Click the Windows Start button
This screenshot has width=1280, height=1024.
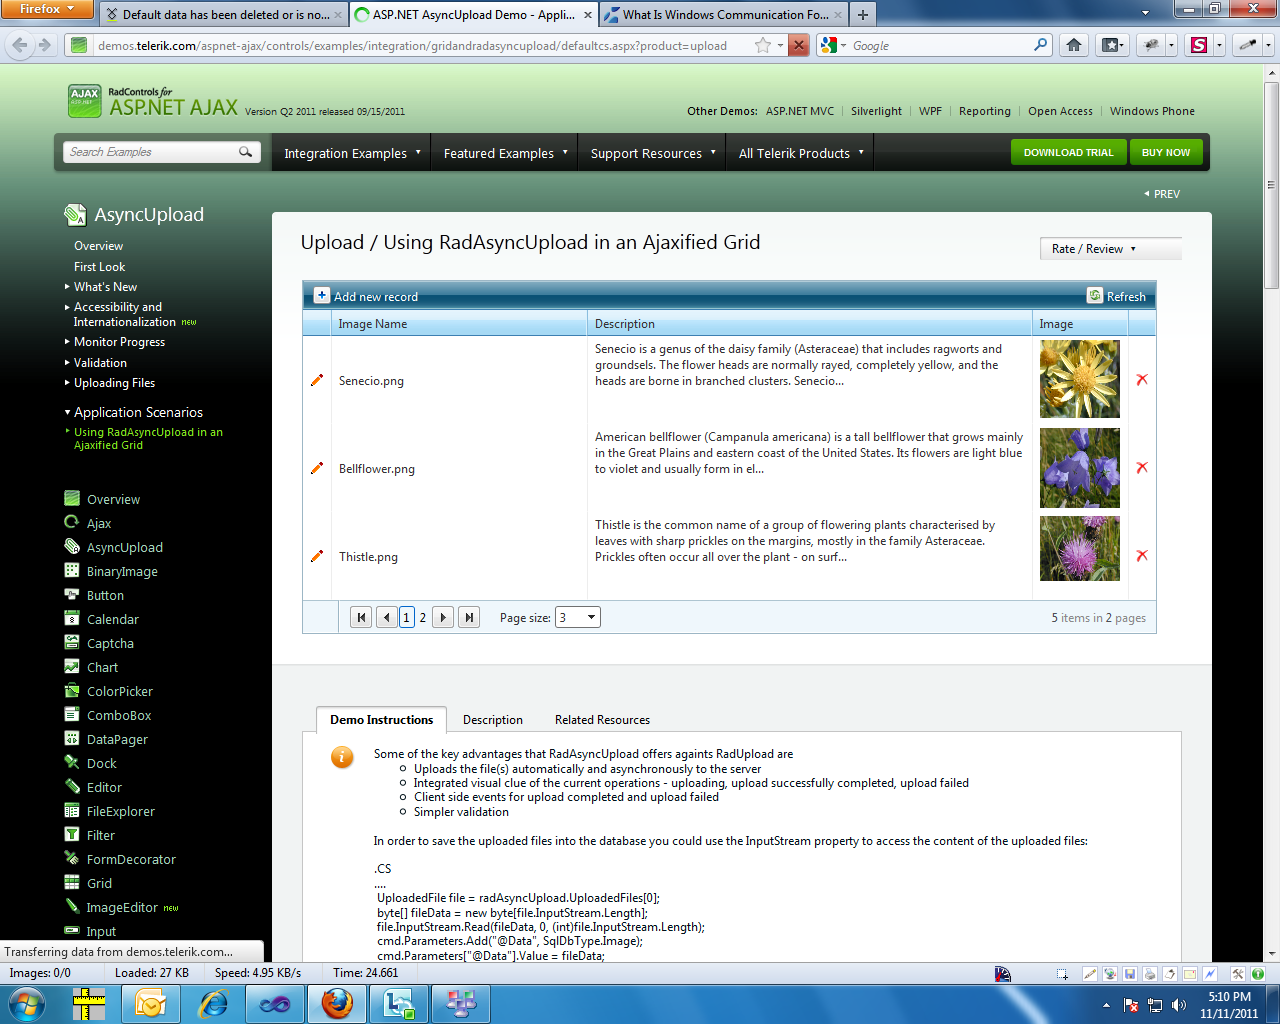coord(26,1003)
